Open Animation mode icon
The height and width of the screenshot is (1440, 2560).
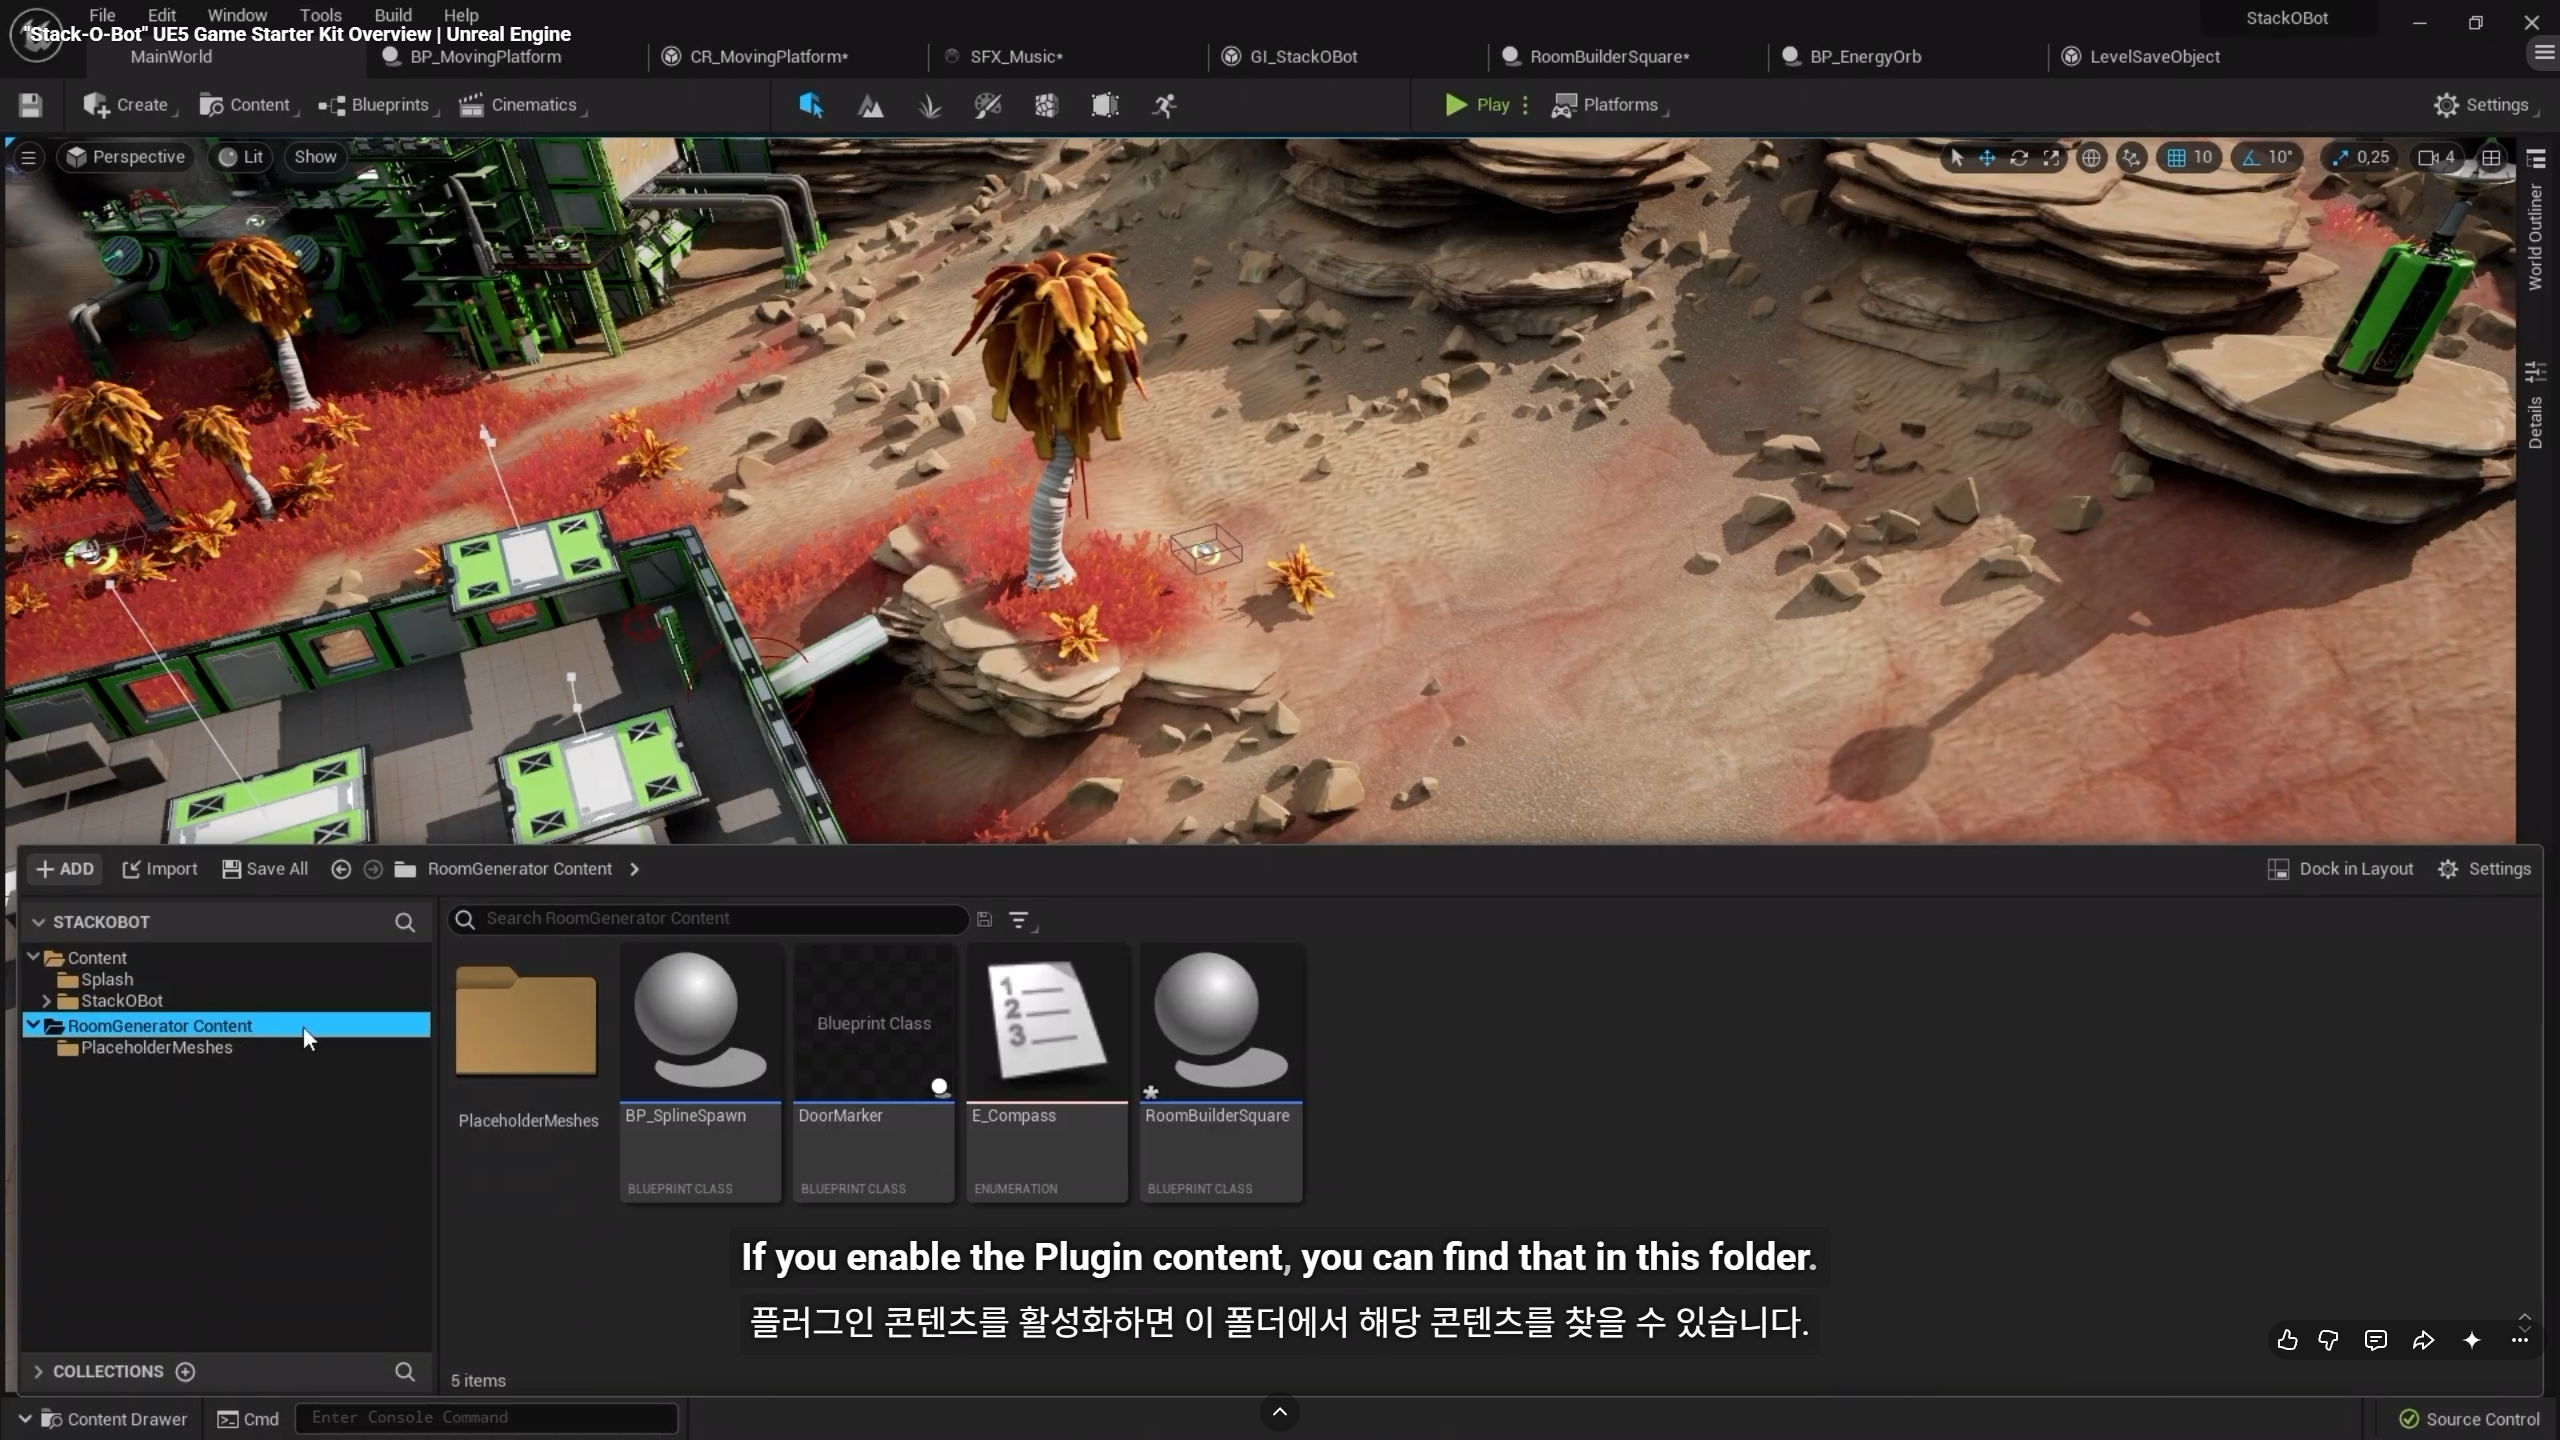pos(1164,105)
